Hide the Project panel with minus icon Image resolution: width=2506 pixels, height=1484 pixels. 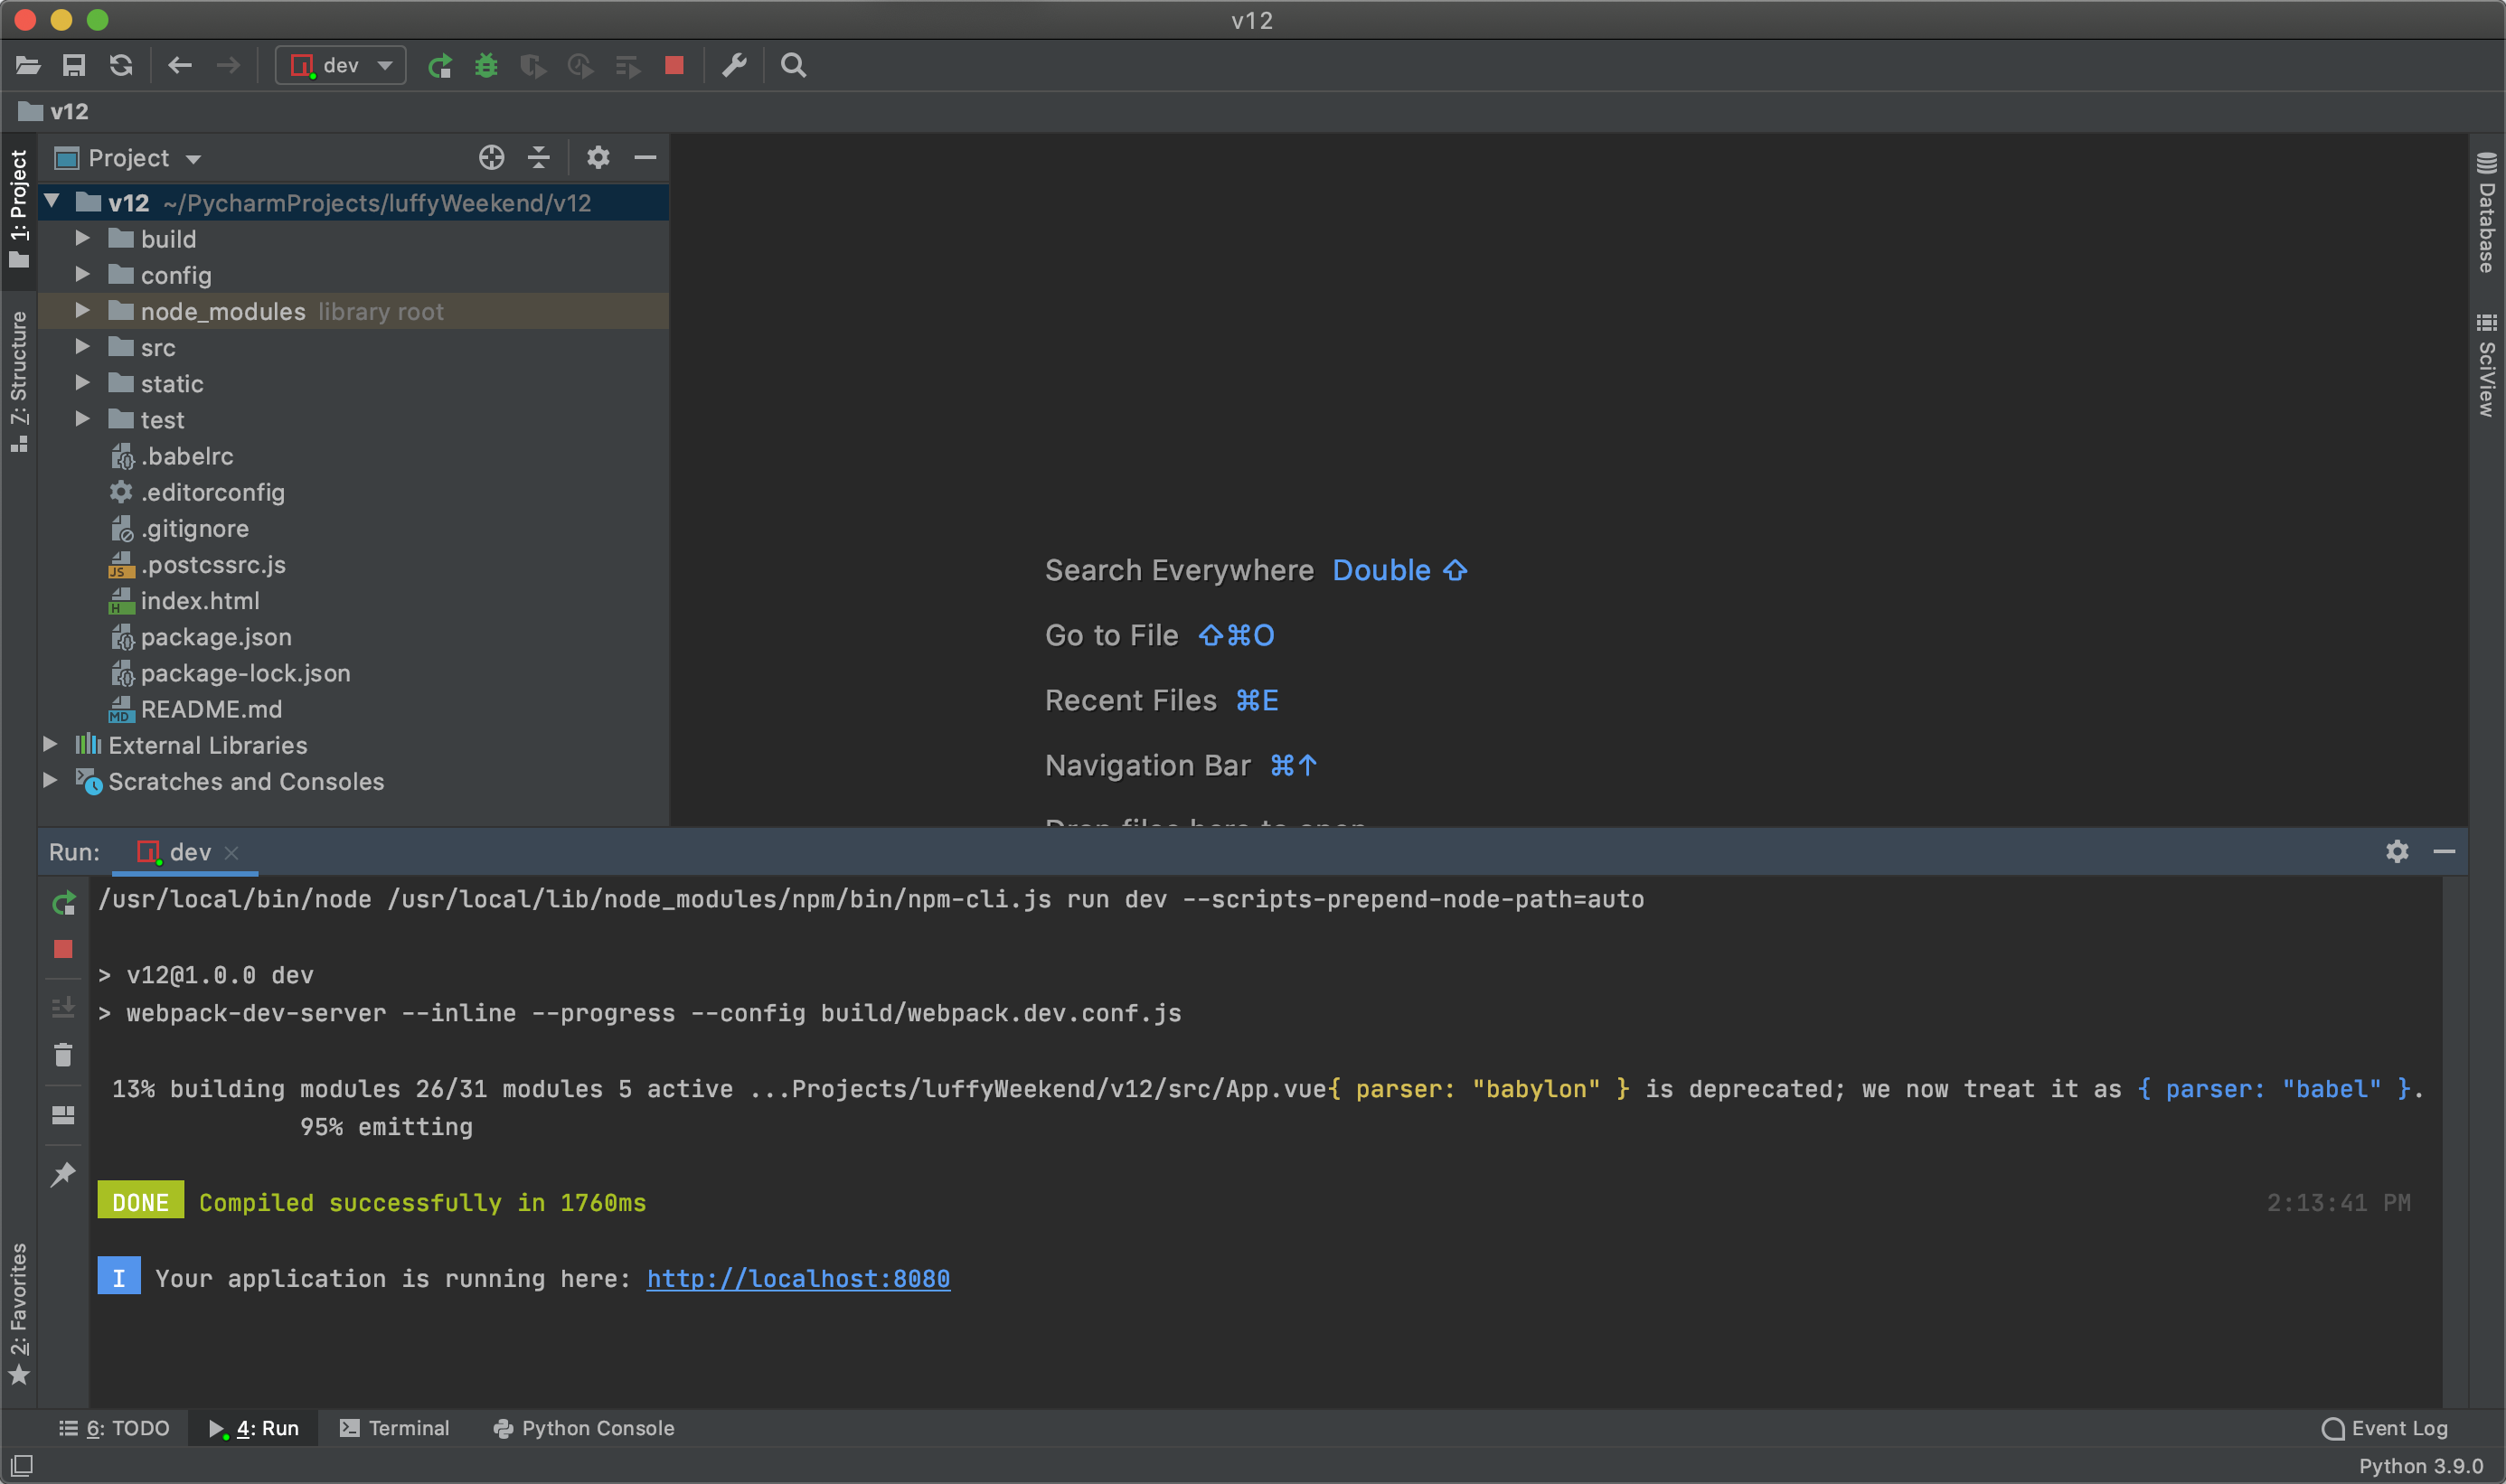(x=645, y=157)
